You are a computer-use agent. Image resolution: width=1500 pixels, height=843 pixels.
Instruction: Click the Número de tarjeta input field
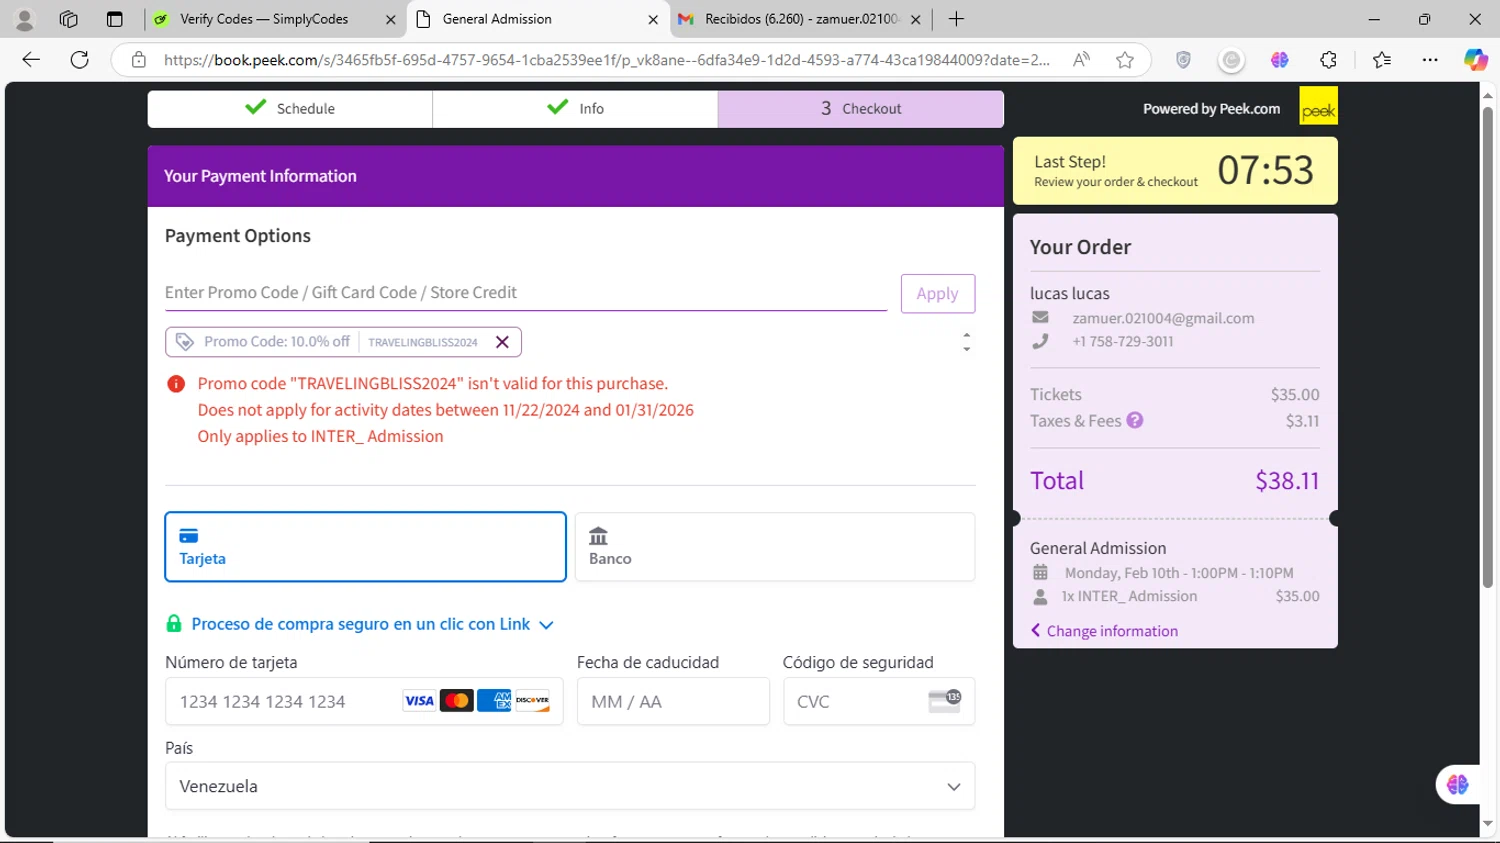364,701
